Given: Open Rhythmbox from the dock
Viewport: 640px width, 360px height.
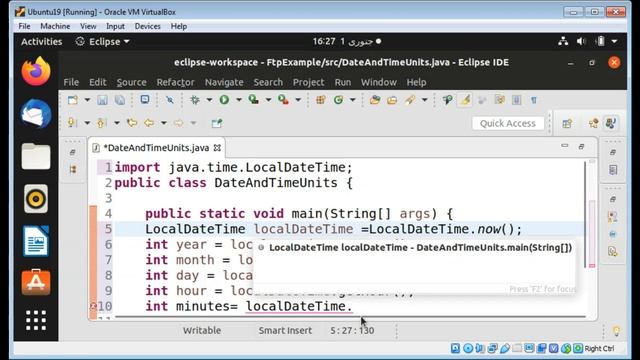Looking at the screenshot, I should point(36,199).
